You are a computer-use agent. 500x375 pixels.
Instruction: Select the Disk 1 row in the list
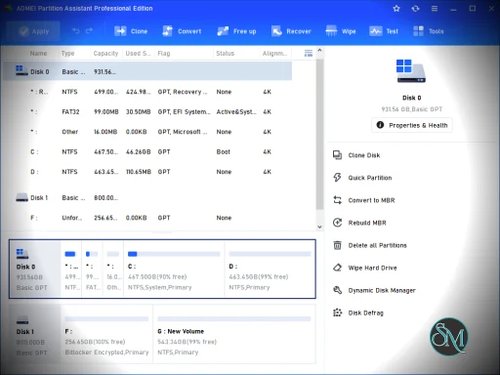(148, 198)
